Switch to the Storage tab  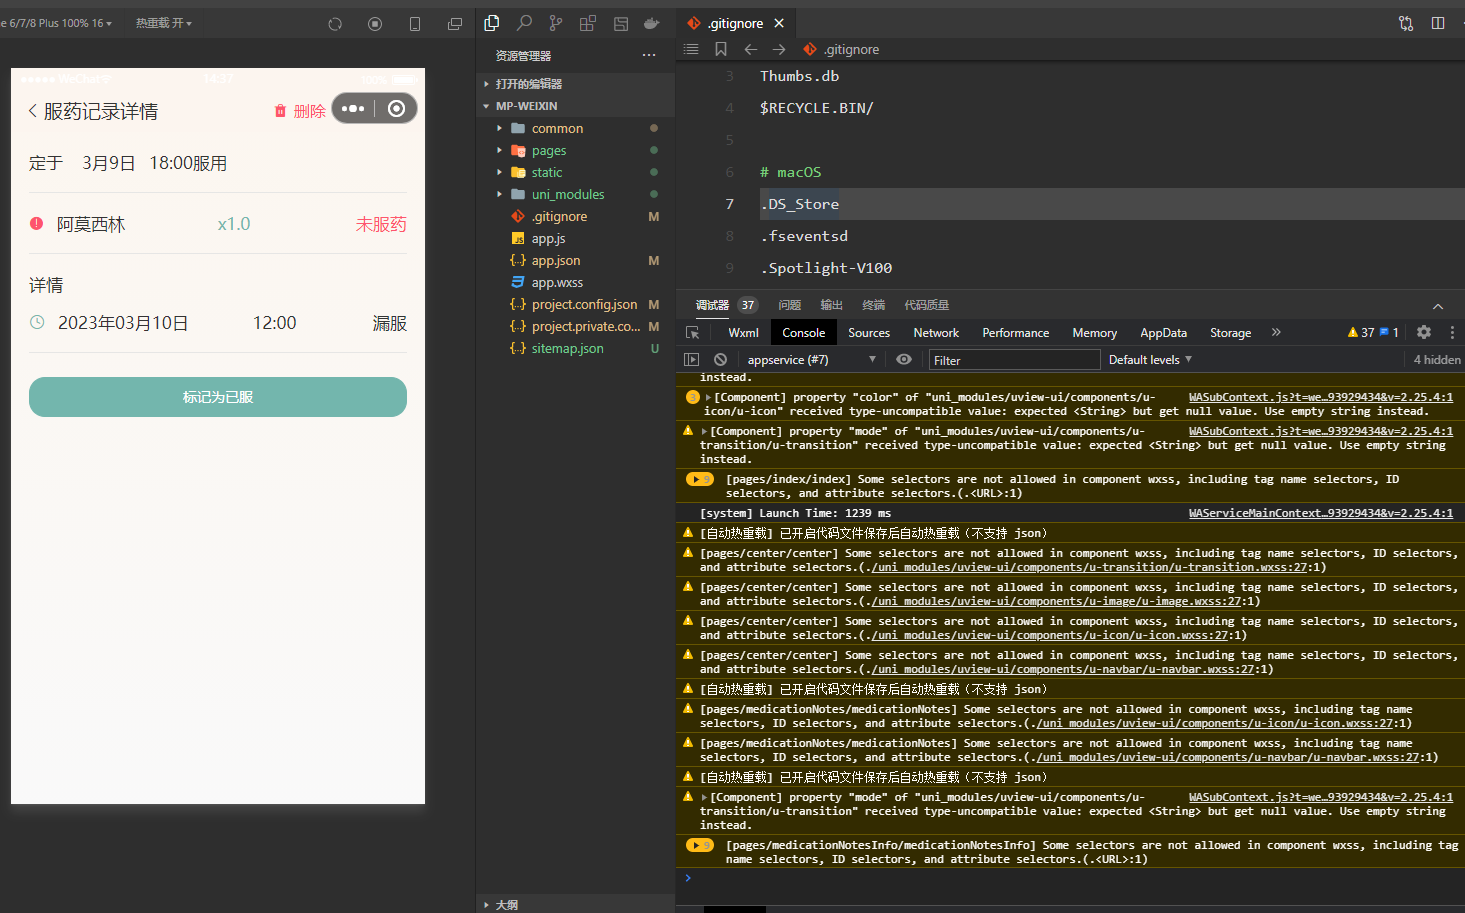(x=1231, y=333)
